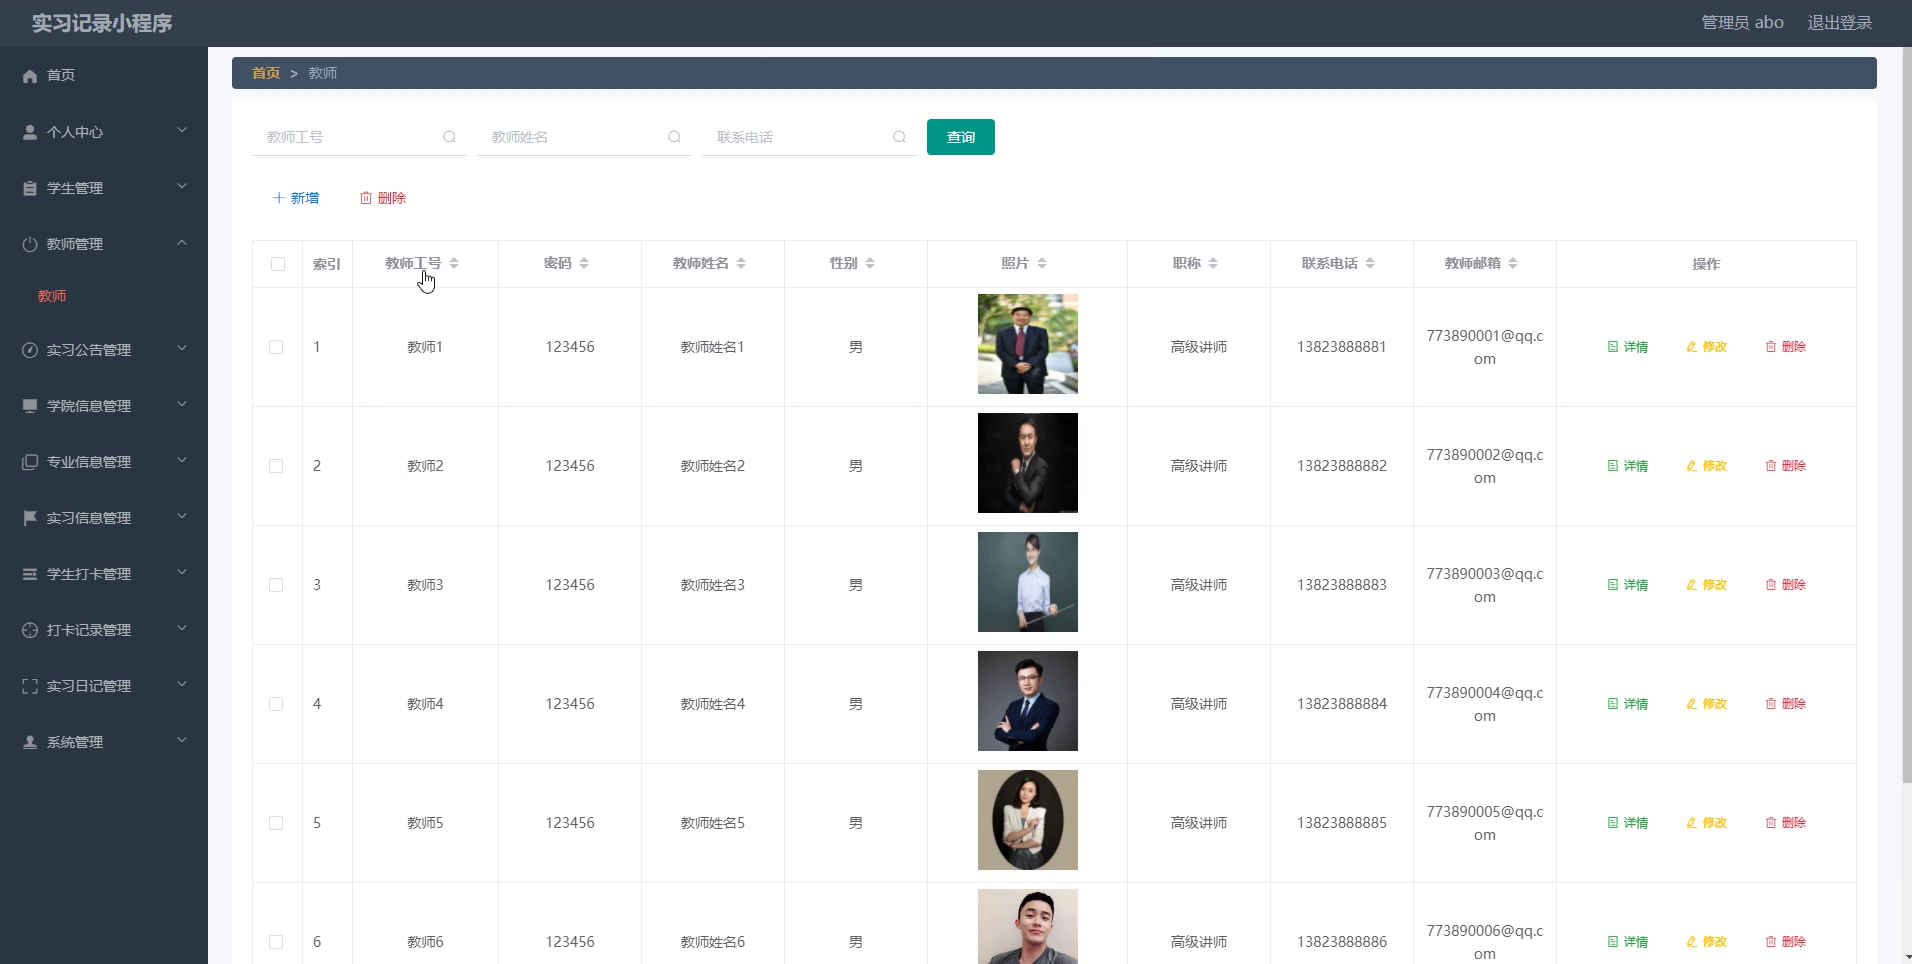The width and height of the screenshot is (1912, 964).
Task: Check the box for row 教师3
Action: [x=276, y=585]
